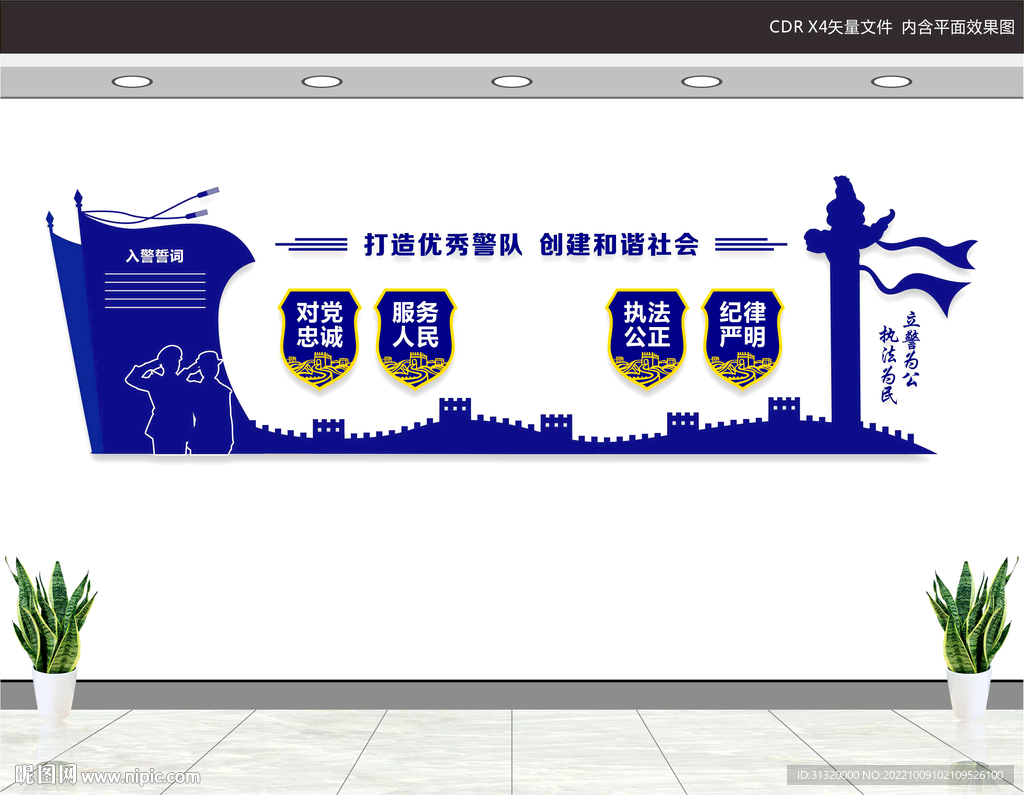This screenshot has height=795, width=1024.
Task: Click the www.nipic.com watermark link
Action: tap(140, 777)
